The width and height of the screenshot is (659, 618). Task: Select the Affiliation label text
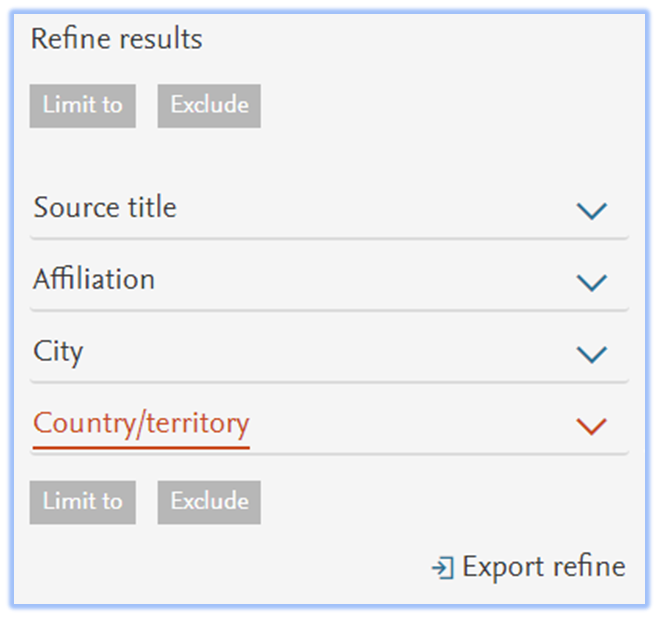[94, 279]
